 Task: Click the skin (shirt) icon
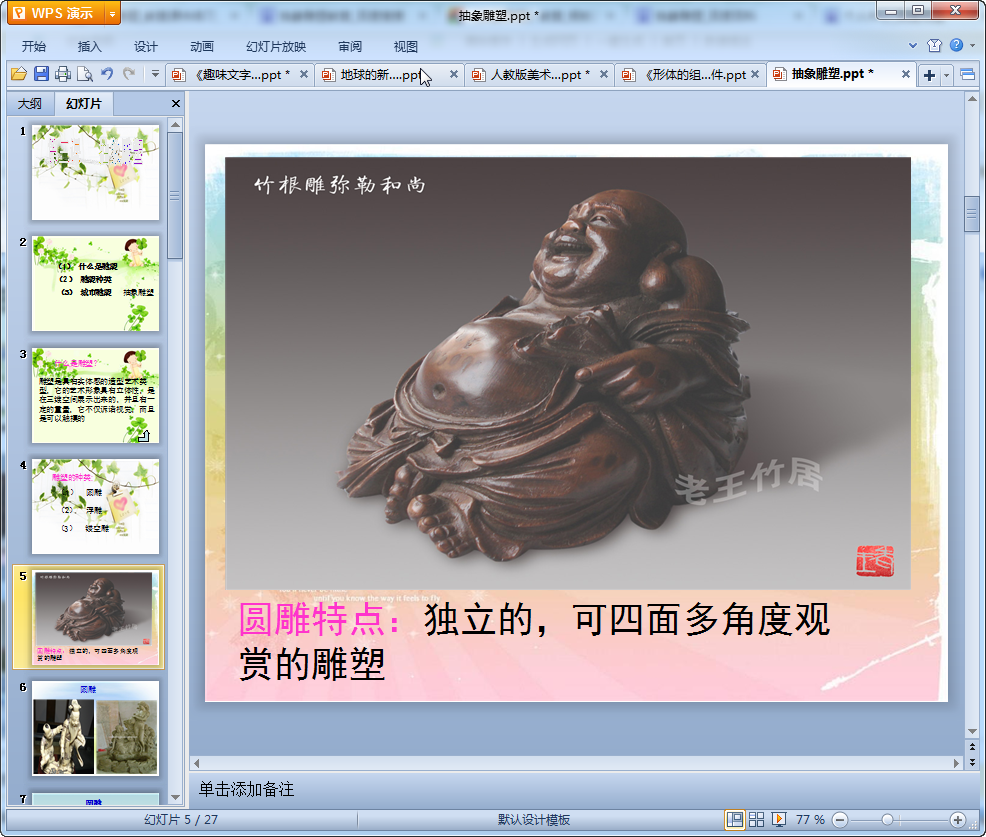[x=934, y=45]
